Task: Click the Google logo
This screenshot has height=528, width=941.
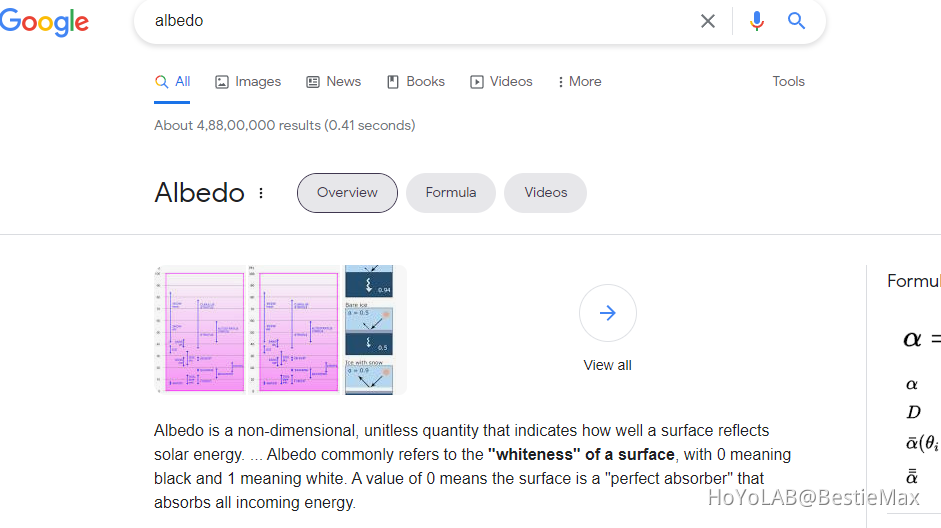Action: pos(44,21)
